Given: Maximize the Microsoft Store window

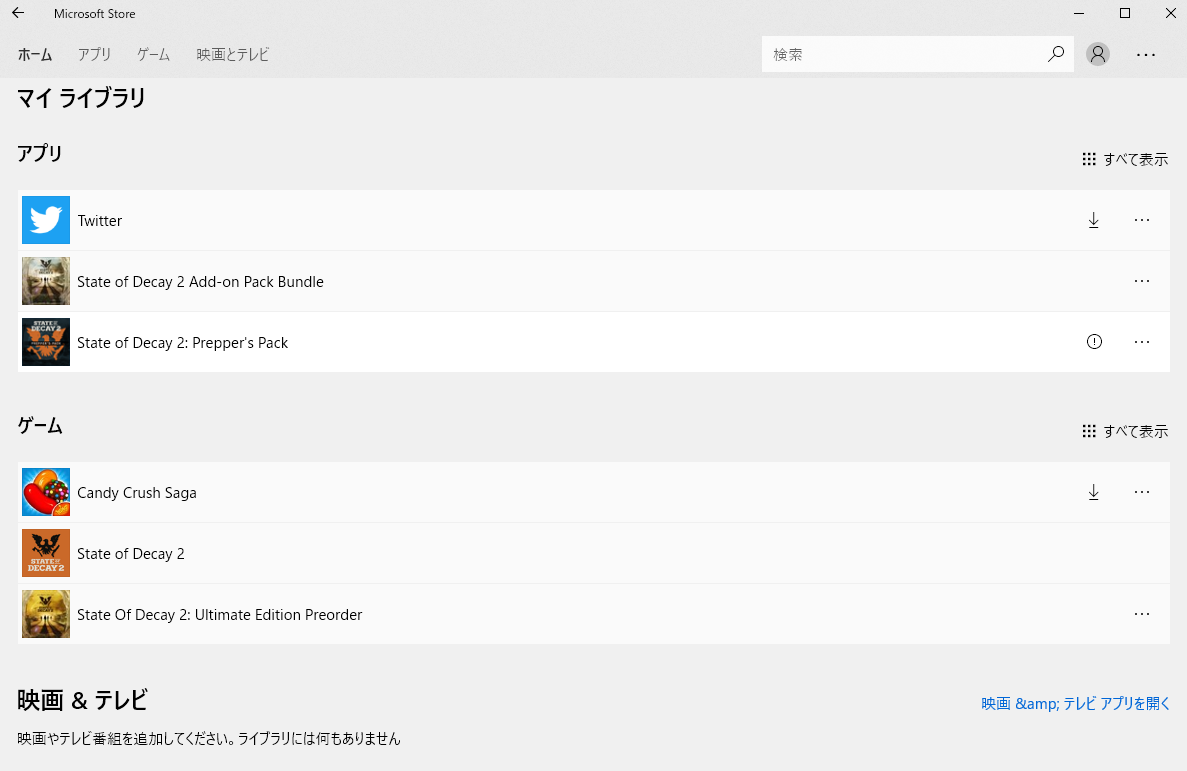Looking at the screenshot, I should tap(1125, 14).
